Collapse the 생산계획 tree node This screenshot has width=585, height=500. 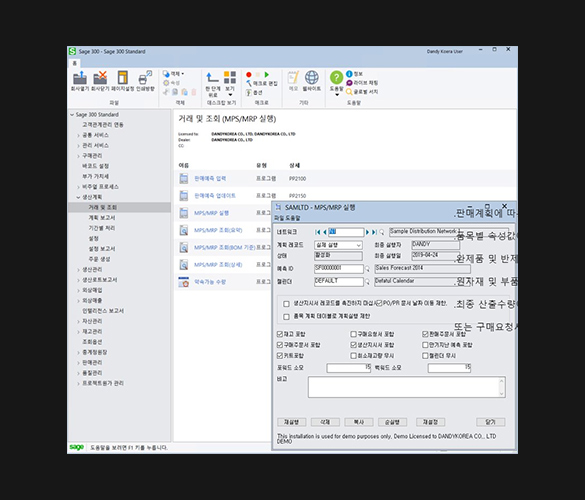coord(78,197)
